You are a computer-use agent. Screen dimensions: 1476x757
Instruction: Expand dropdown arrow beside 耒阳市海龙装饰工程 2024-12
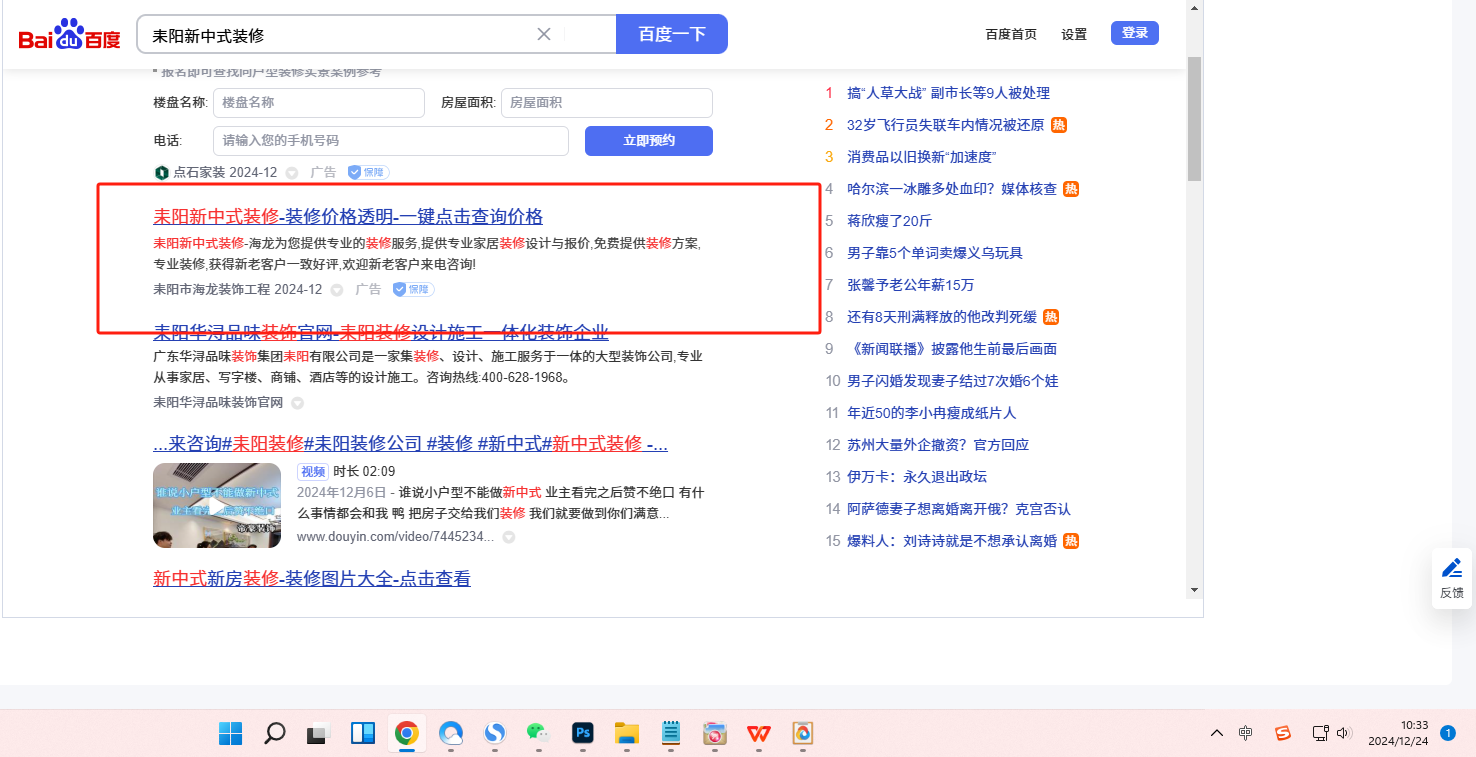(337, 290)
